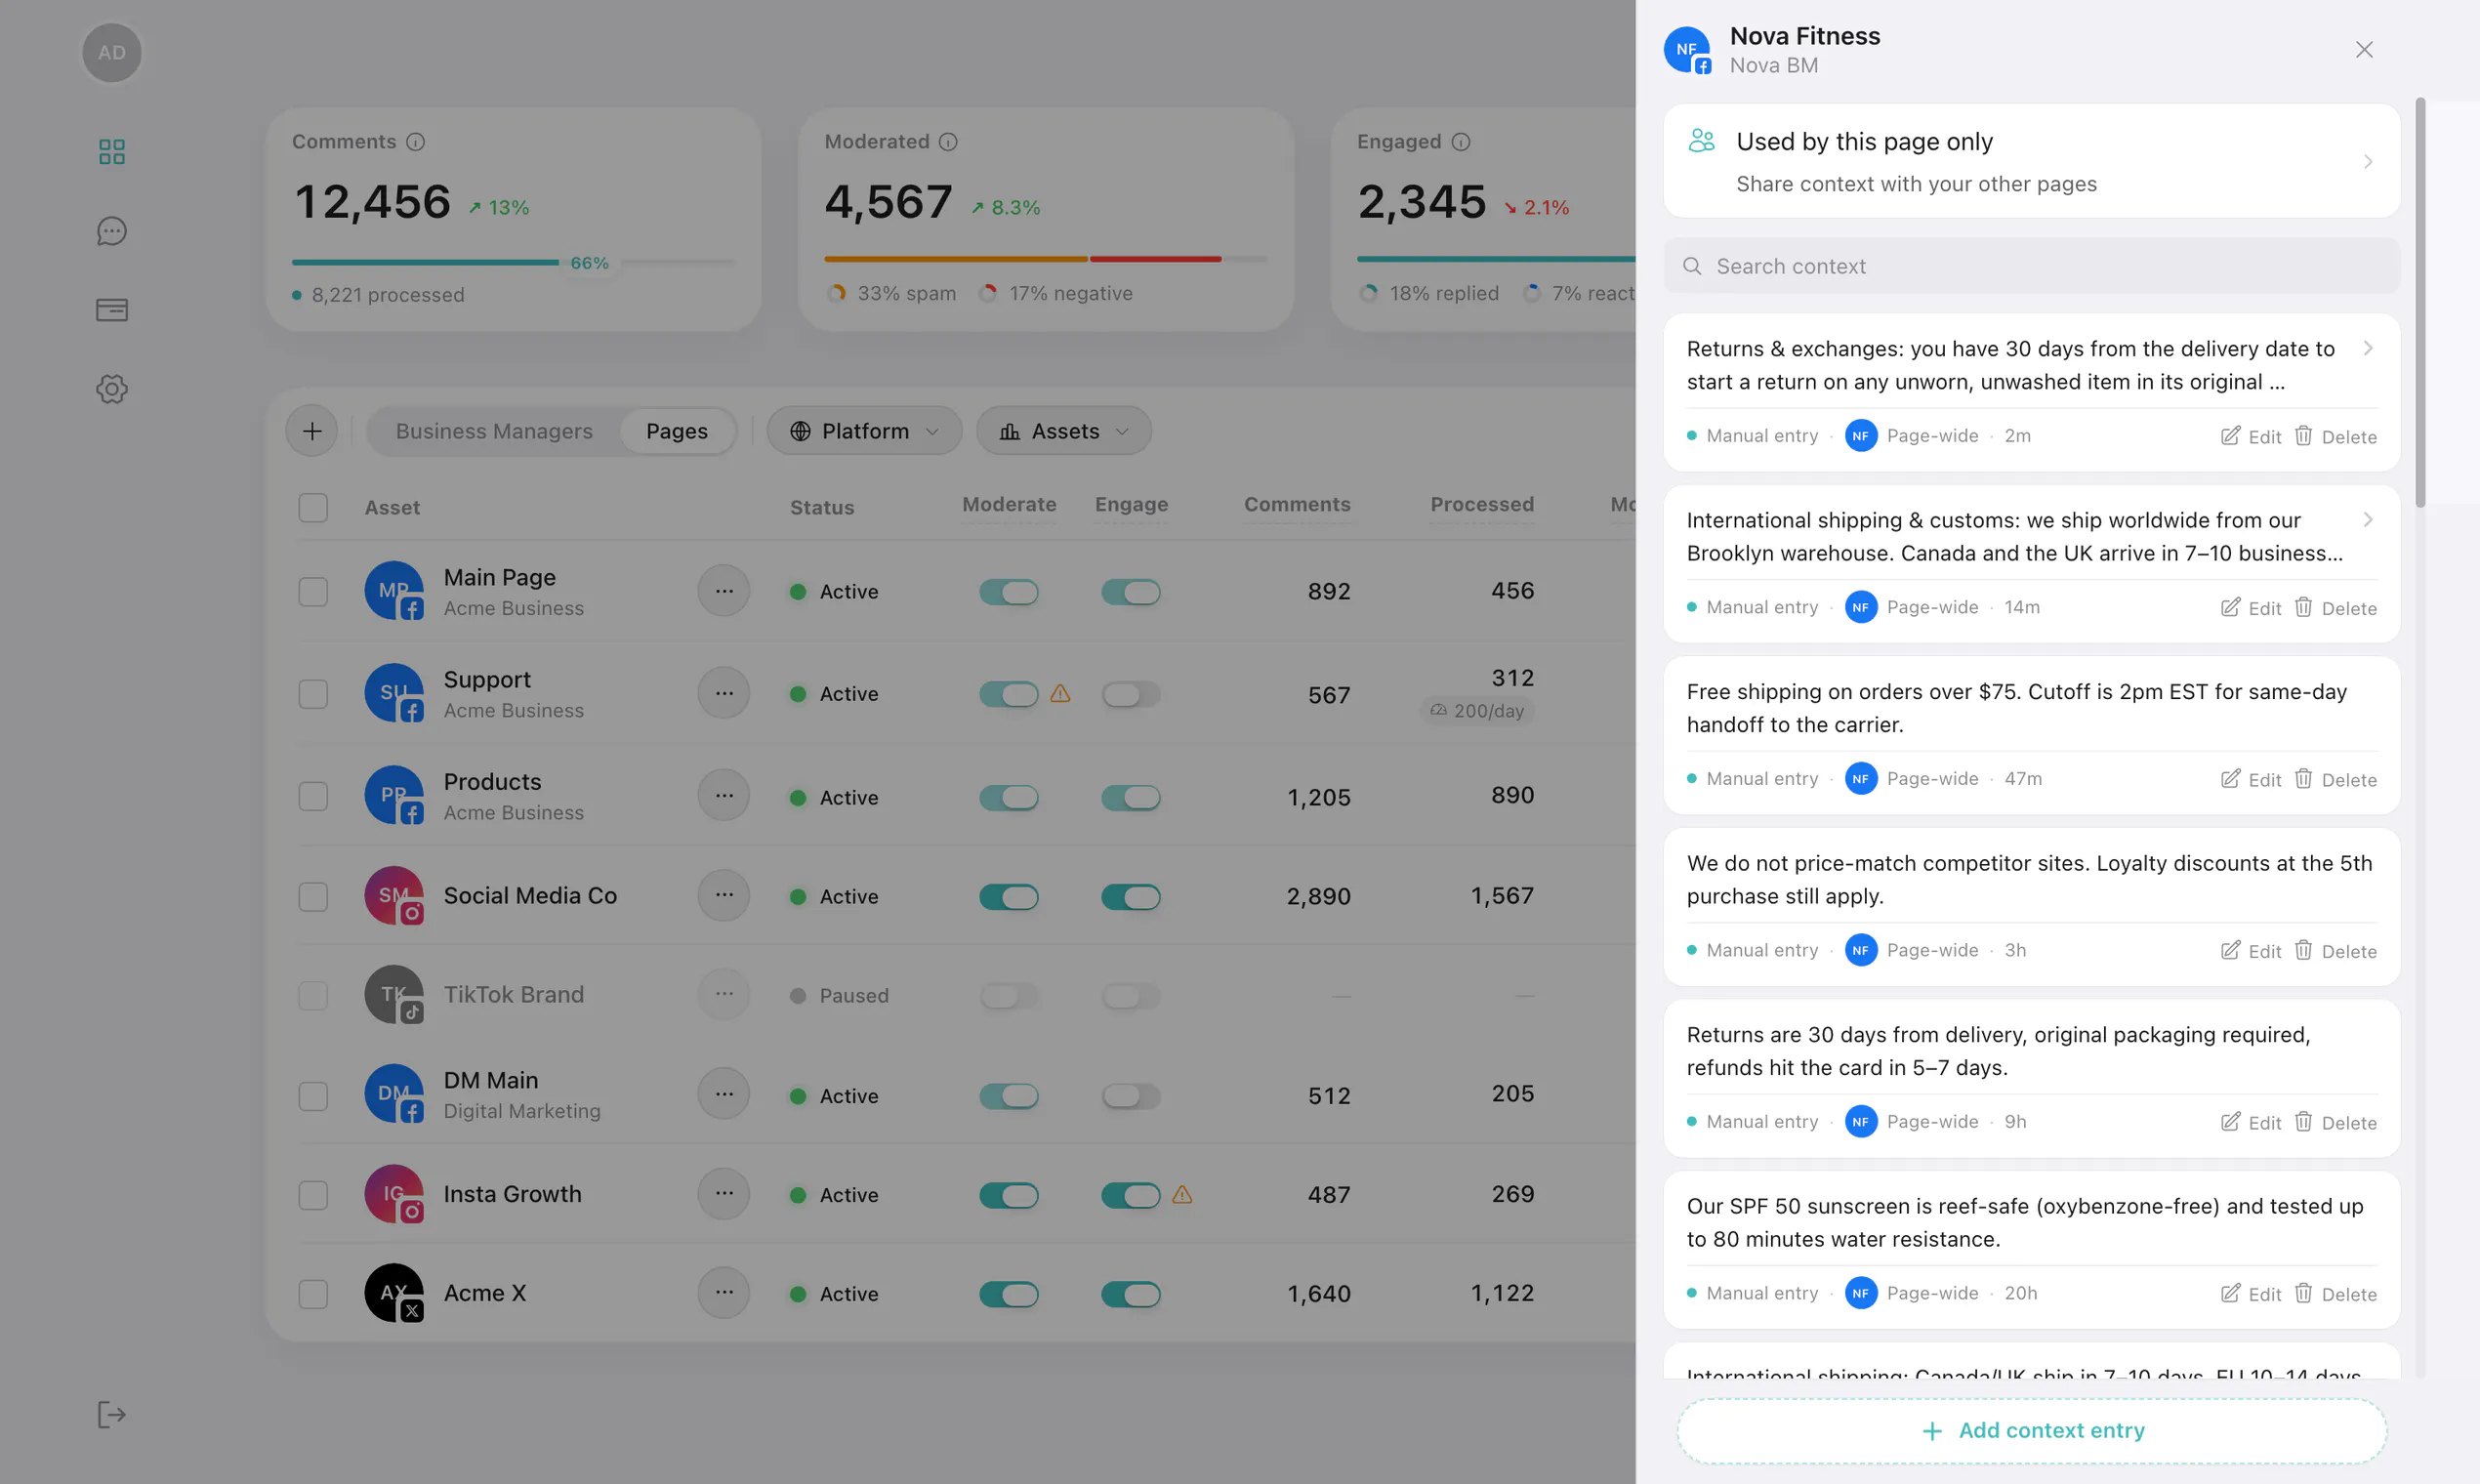Sort by the Processed column header
The height and width of the screenshot is (1484, 2480).
[1482, 504]
